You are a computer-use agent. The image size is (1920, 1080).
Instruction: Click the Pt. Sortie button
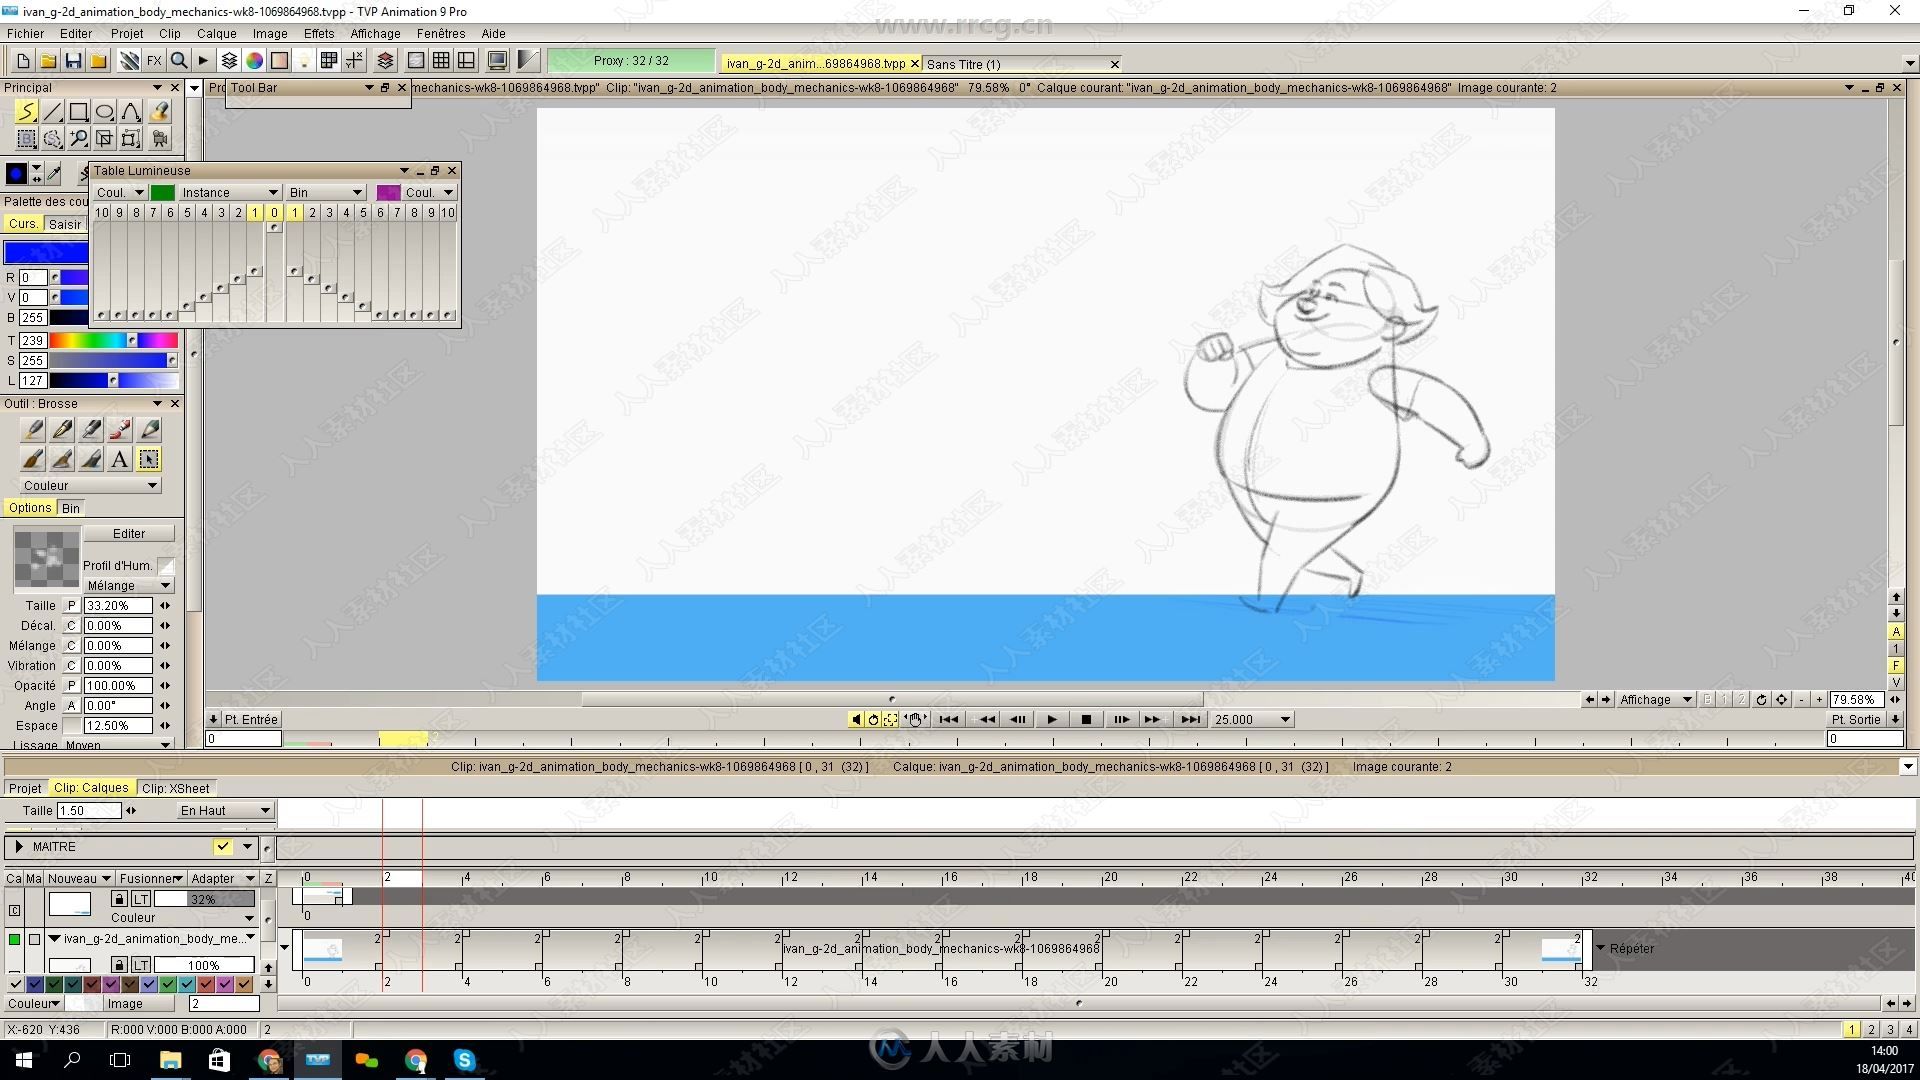coord(1856,719)
